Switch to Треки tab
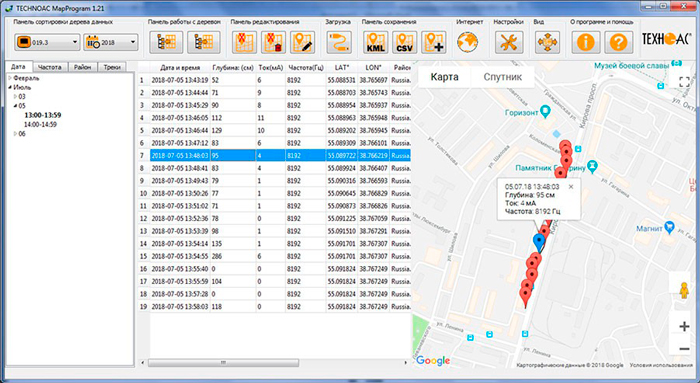Image resolution: width=700 pixels, height=383 pixels. (x=112, y=67)
